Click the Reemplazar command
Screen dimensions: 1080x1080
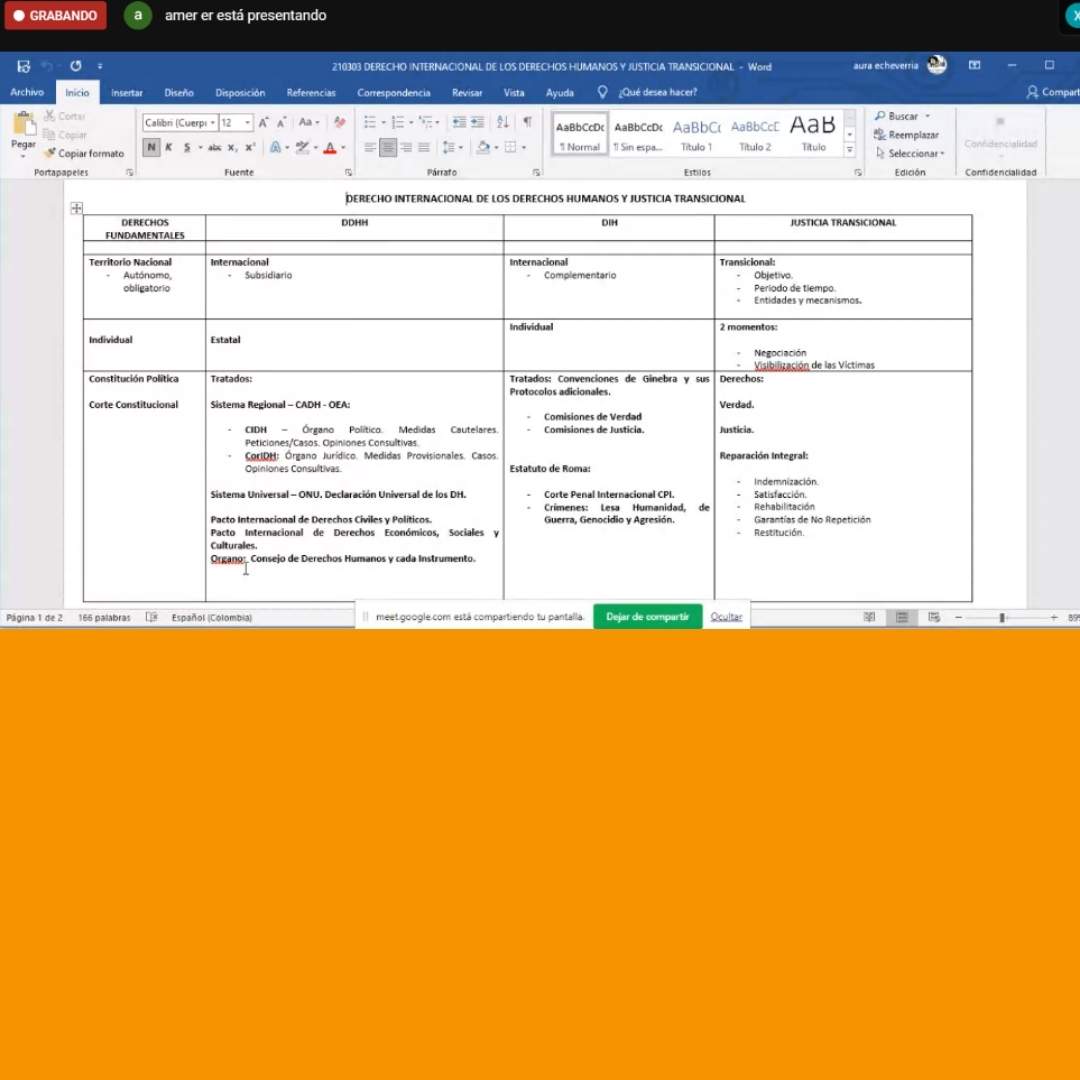coord(906,135)
